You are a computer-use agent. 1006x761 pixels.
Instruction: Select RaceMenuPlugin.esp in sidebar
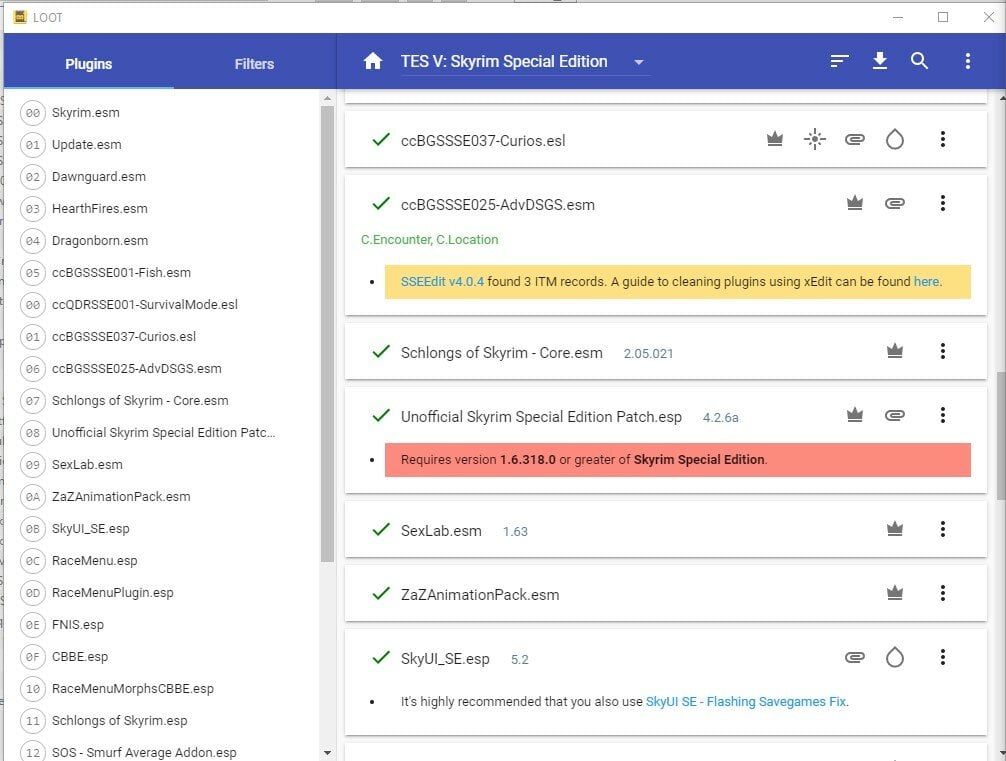[112, 593]
